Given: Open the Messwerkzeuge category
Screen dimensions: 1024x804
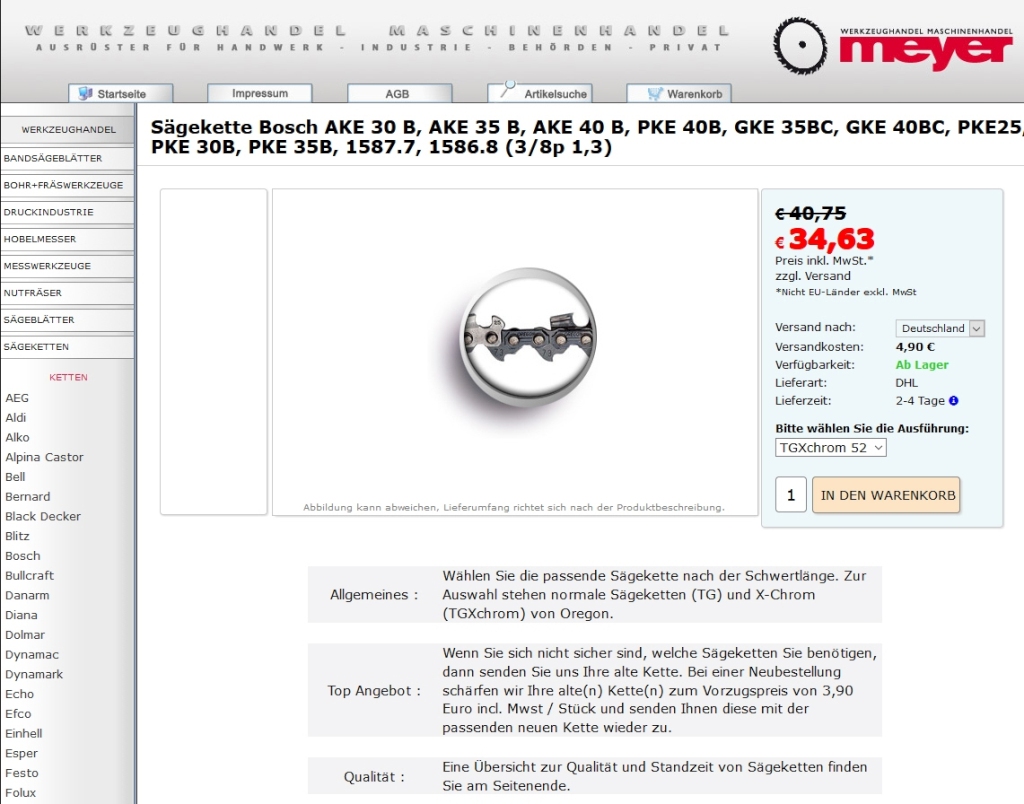Looking at the screenshot, I should click(x=68, y=266).
